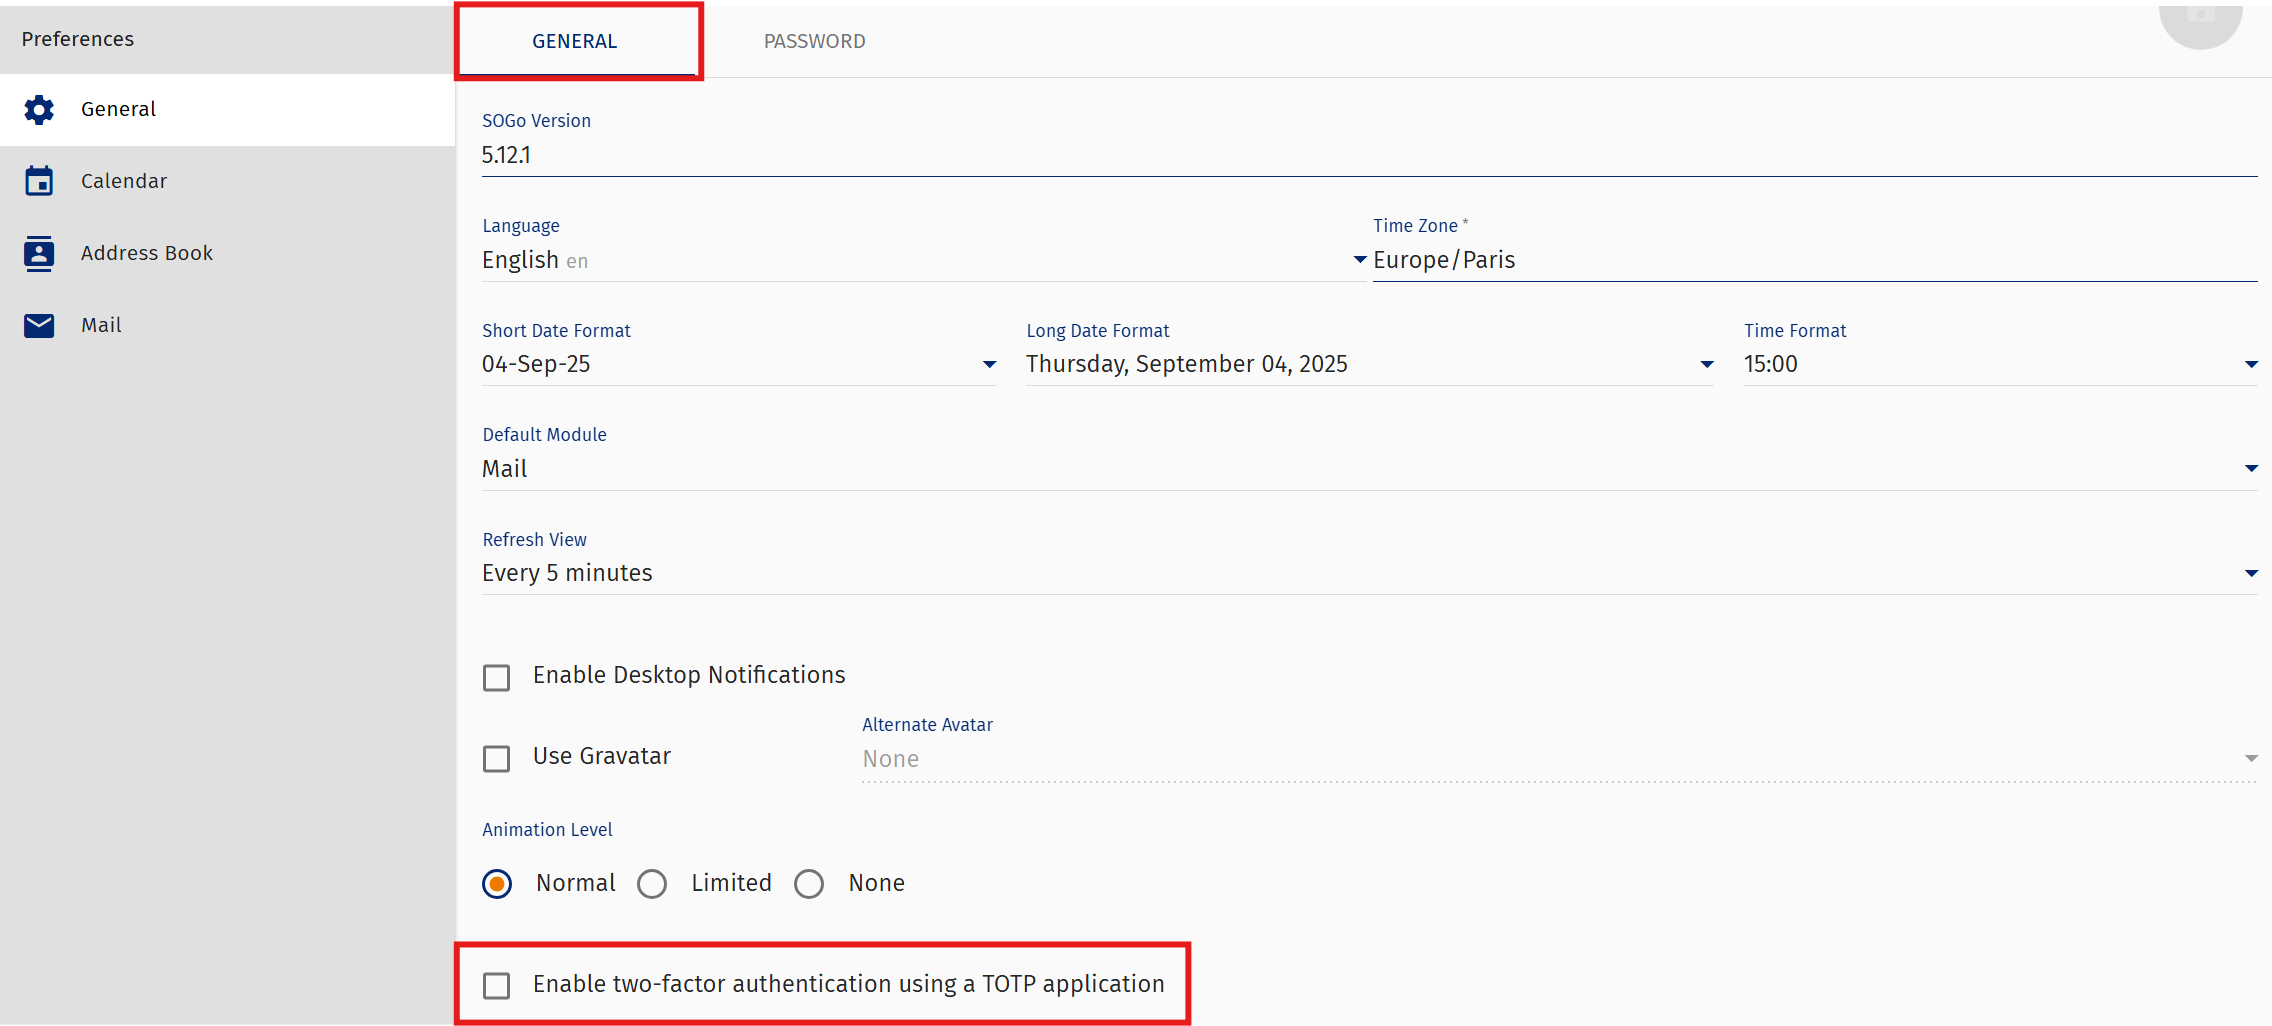Check the Use Gravatar option

[496, 758]
